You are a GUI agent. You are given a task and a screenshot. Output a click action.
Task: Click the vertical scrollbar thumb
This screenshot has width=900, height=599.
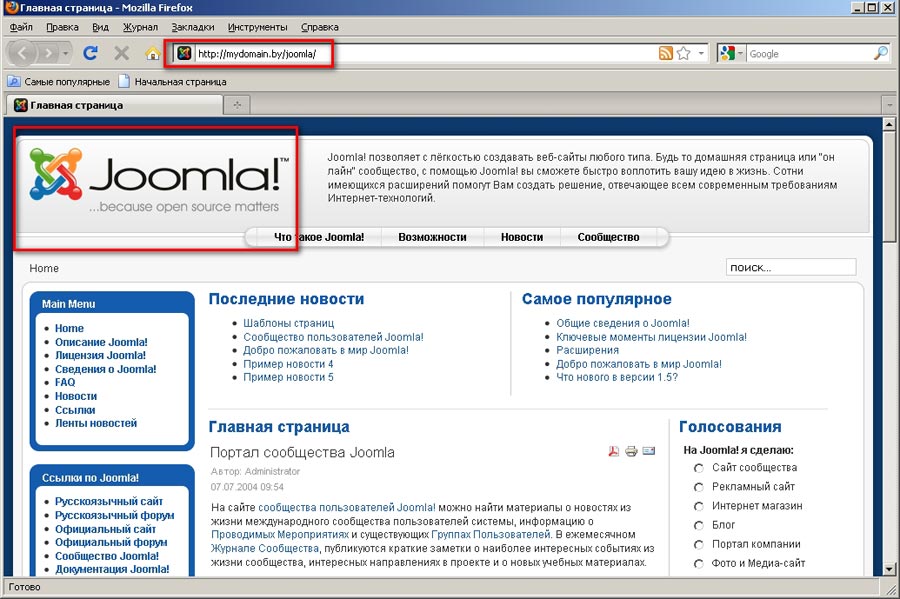pos(889,186)
